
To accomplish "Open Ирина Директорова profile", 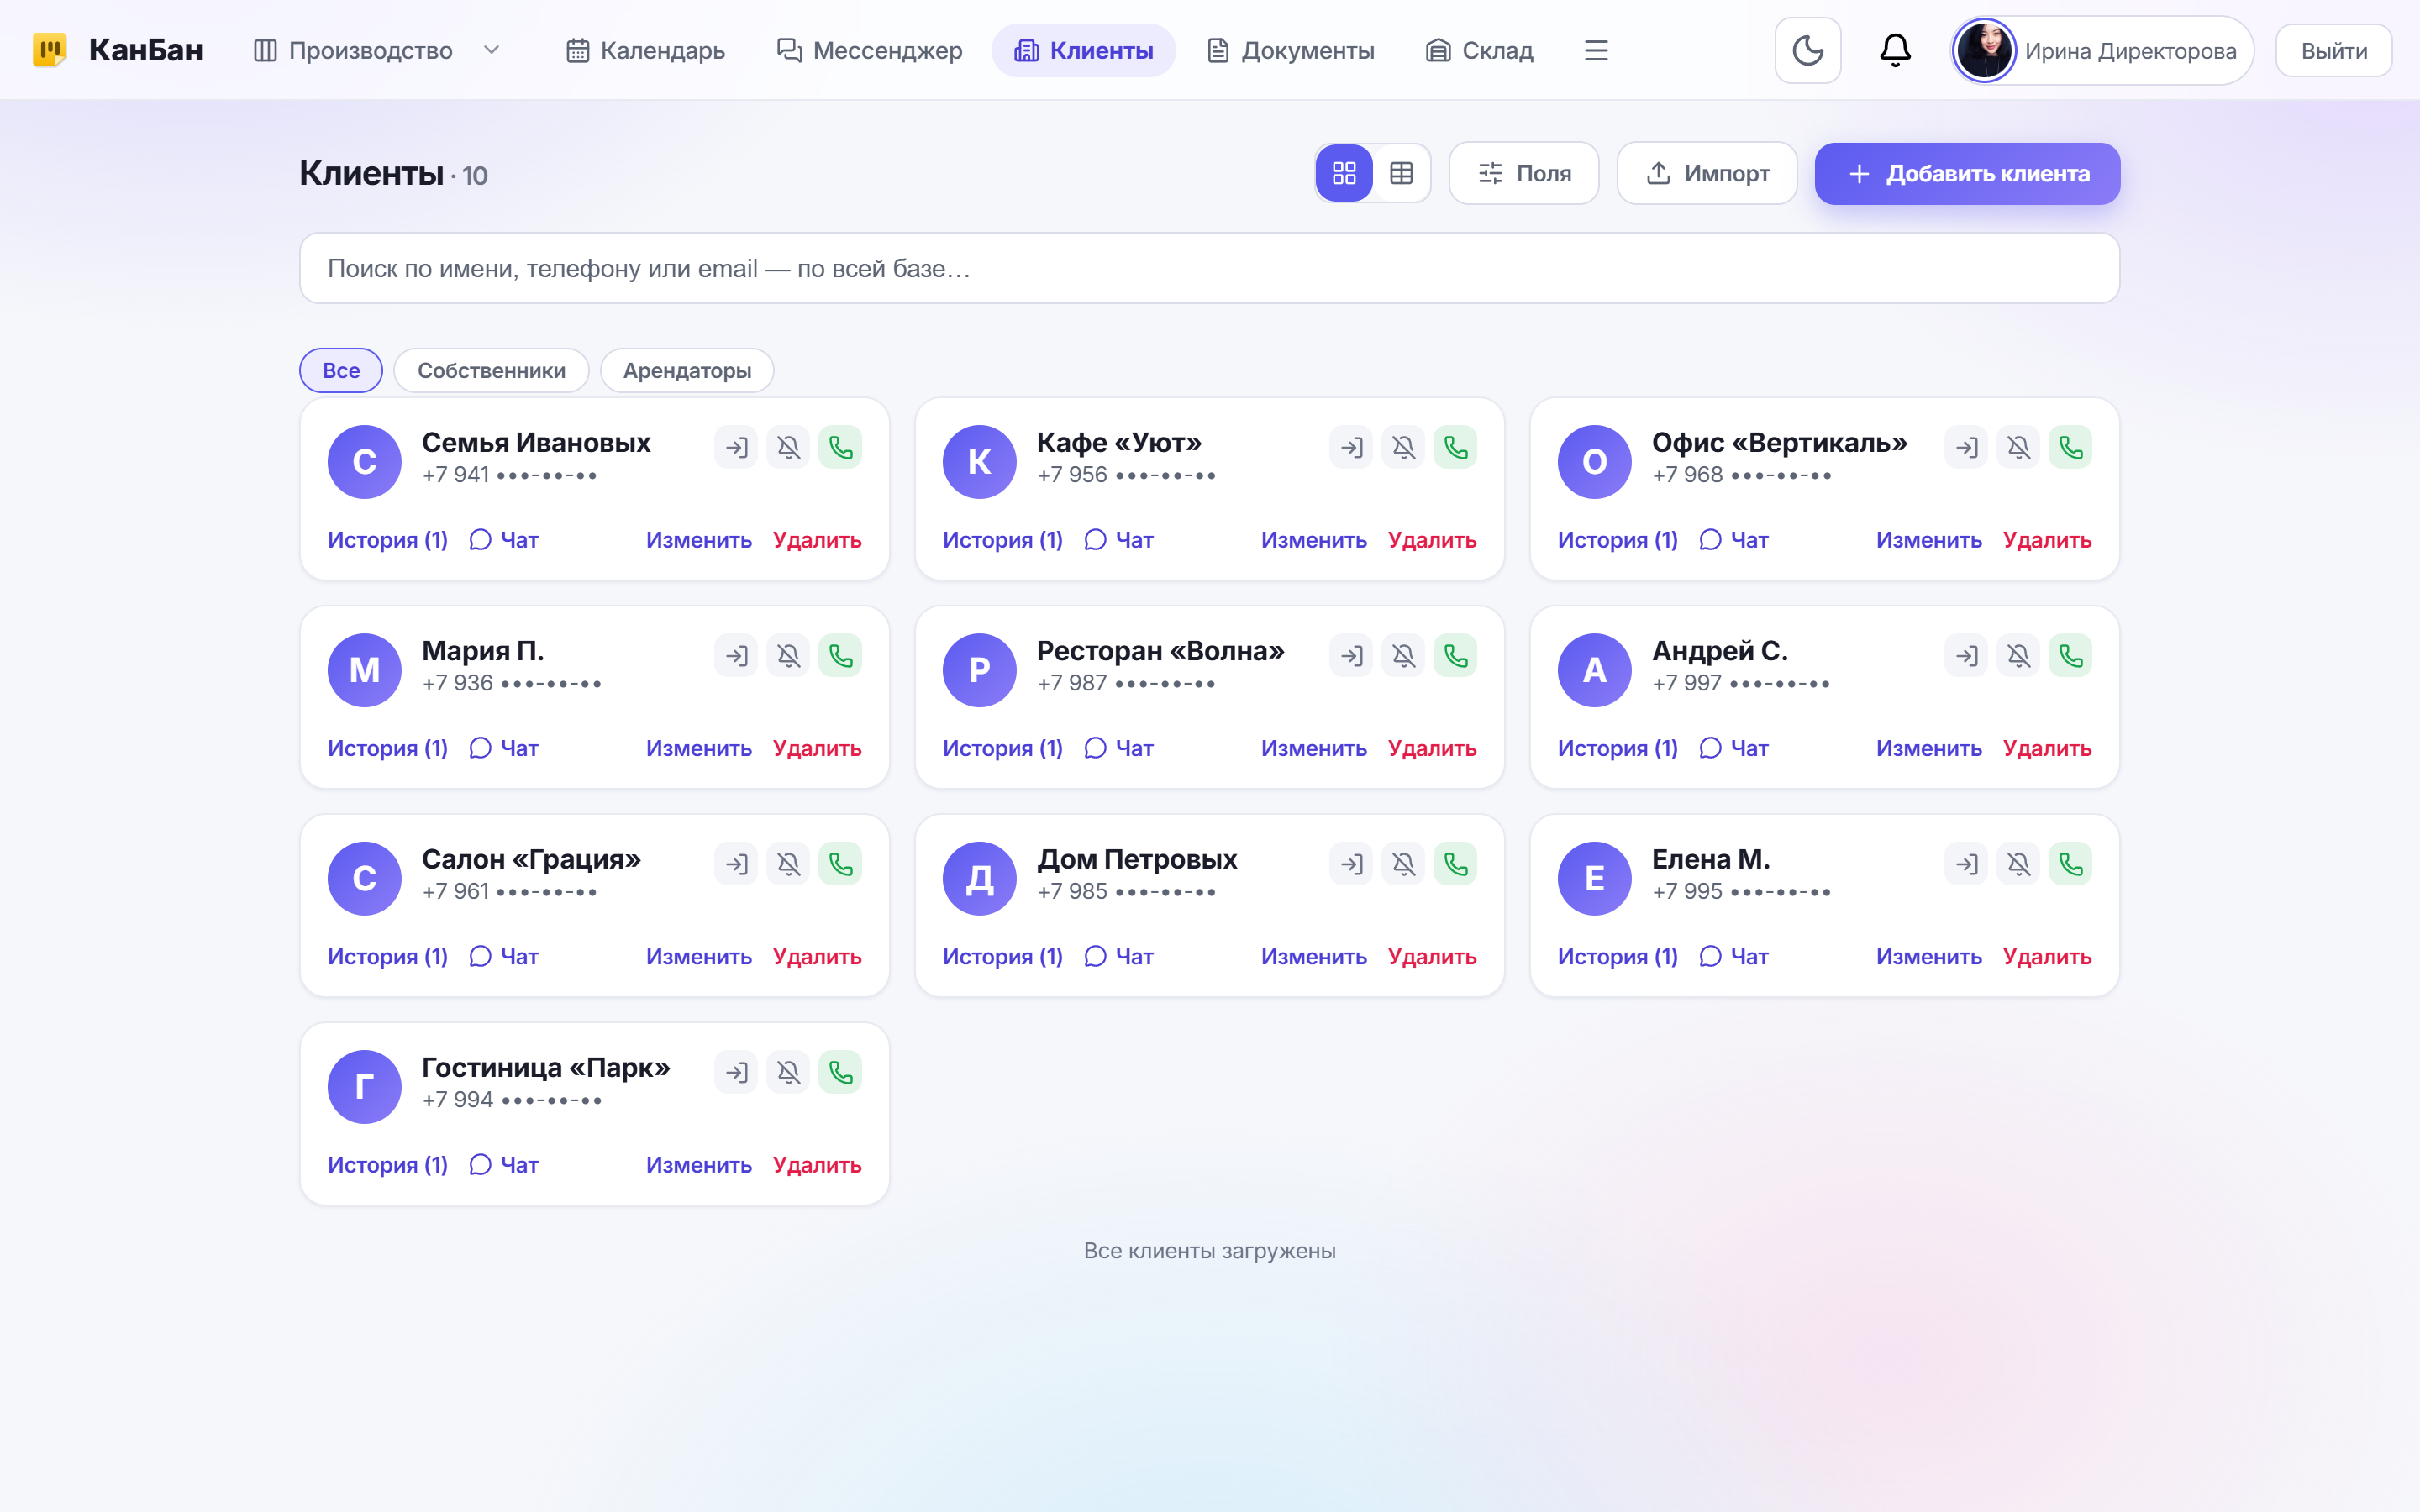I will (x=2103, y=50).
